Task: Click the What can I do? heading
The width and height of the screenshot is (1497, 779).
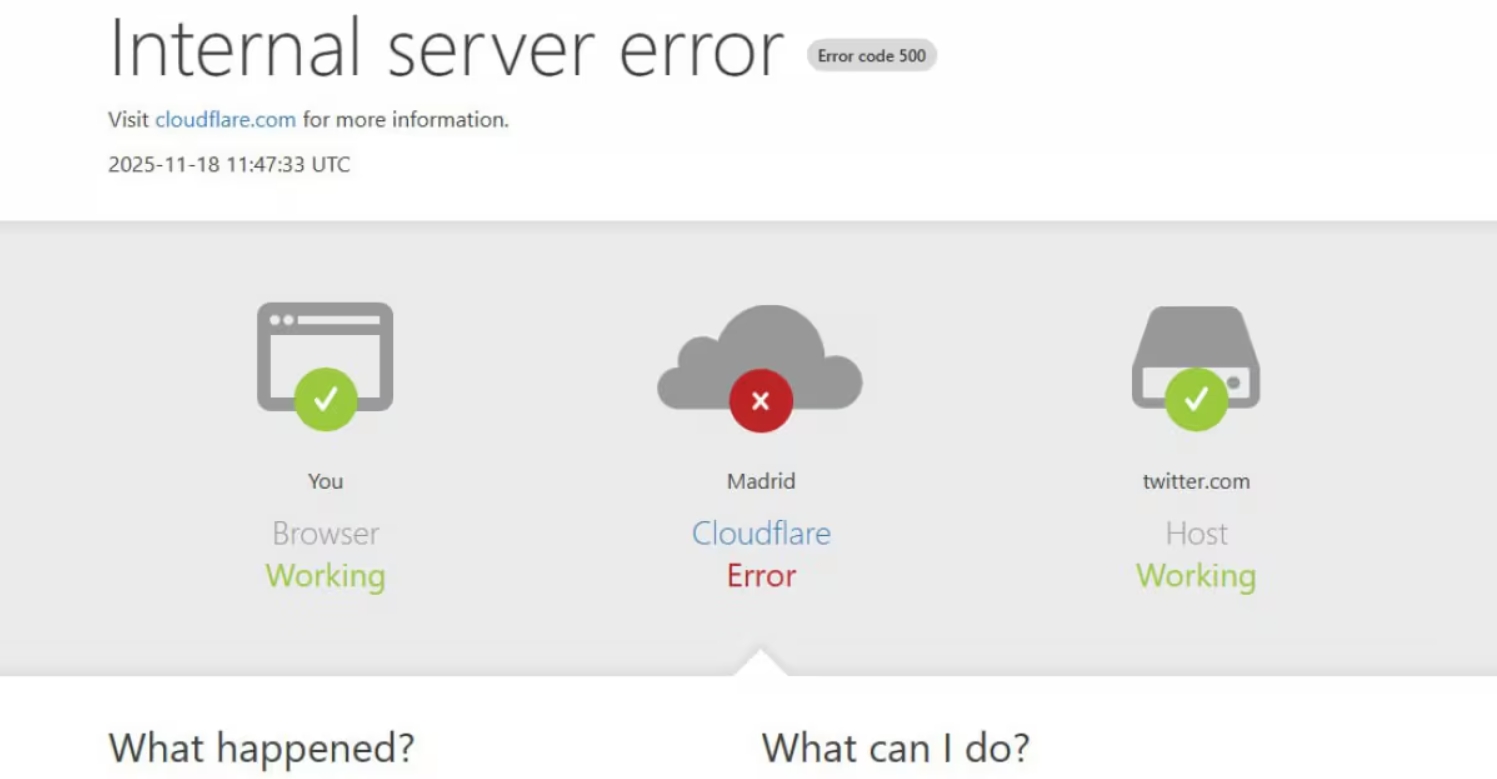Action: [x=895, y=747]
